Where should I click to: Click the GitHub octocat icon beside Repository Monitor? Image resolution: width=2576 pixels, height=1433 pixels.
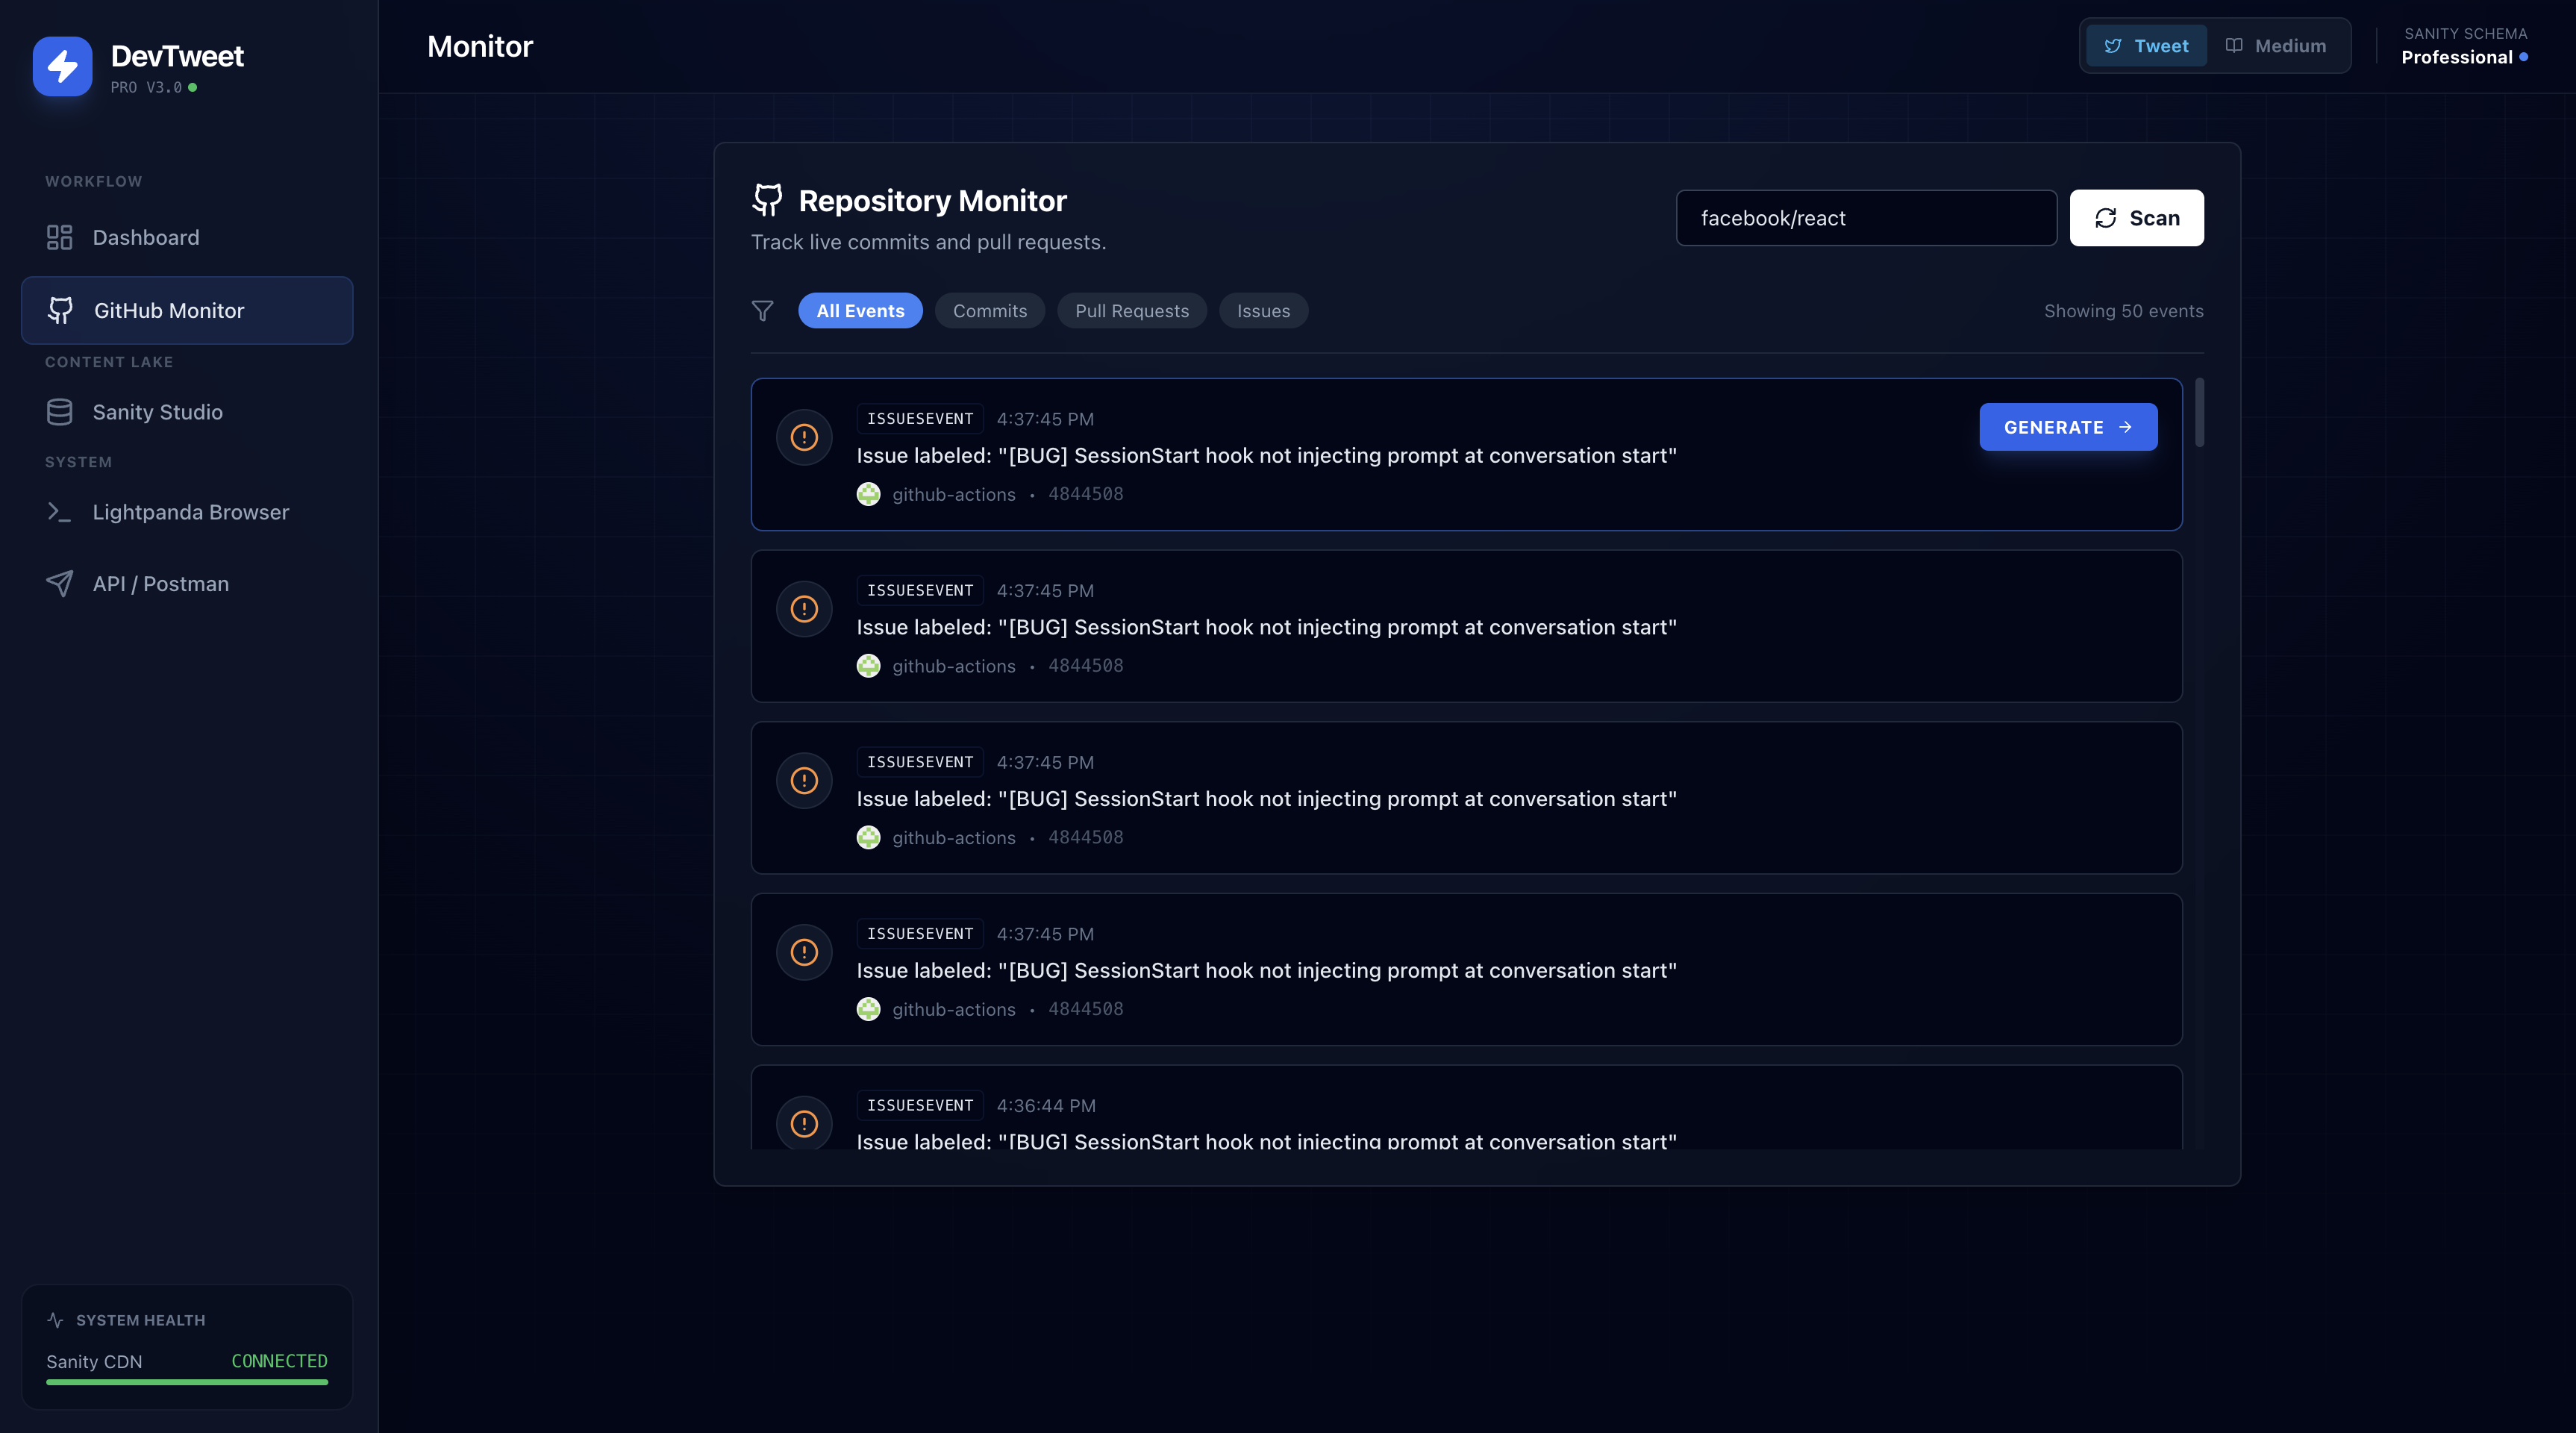click(x=767, y=200)
